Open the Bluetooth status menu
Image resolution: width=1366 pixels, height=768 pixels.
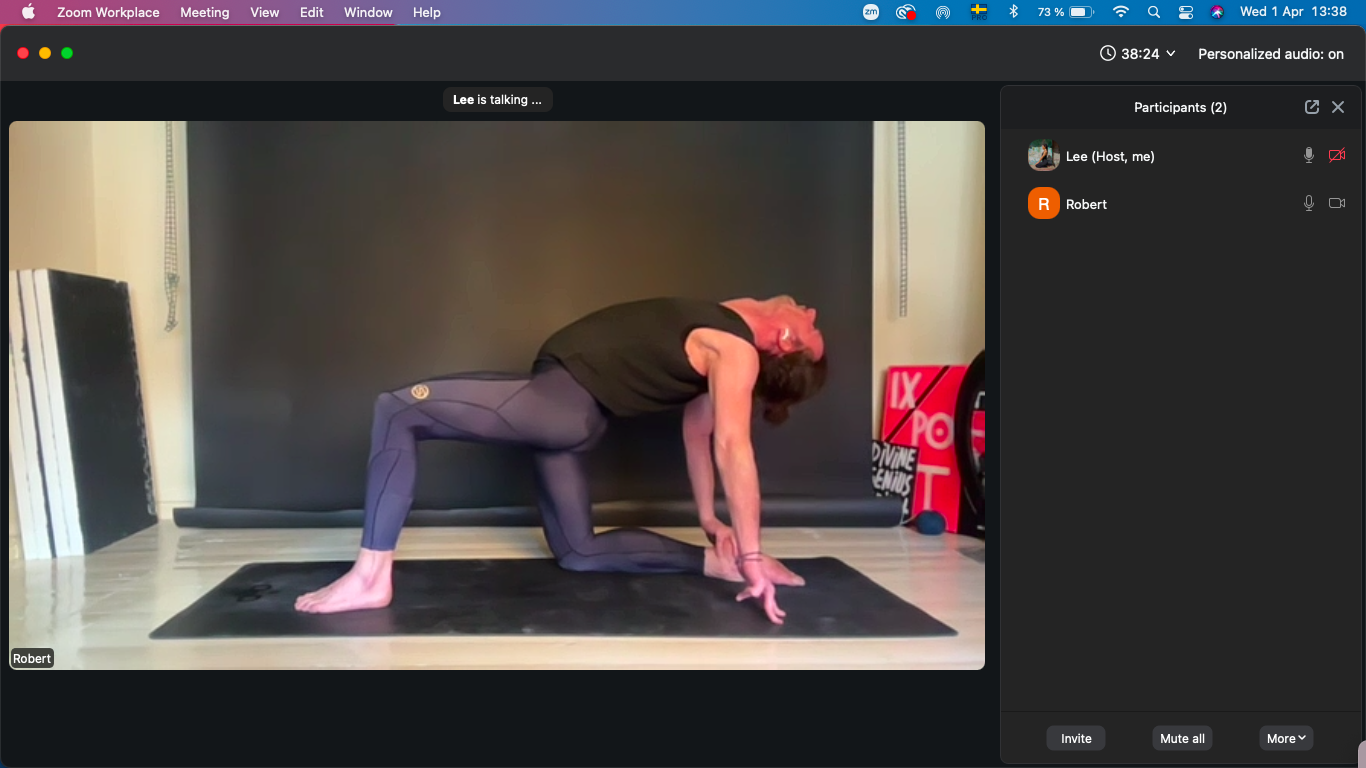tap(1013, 12)
